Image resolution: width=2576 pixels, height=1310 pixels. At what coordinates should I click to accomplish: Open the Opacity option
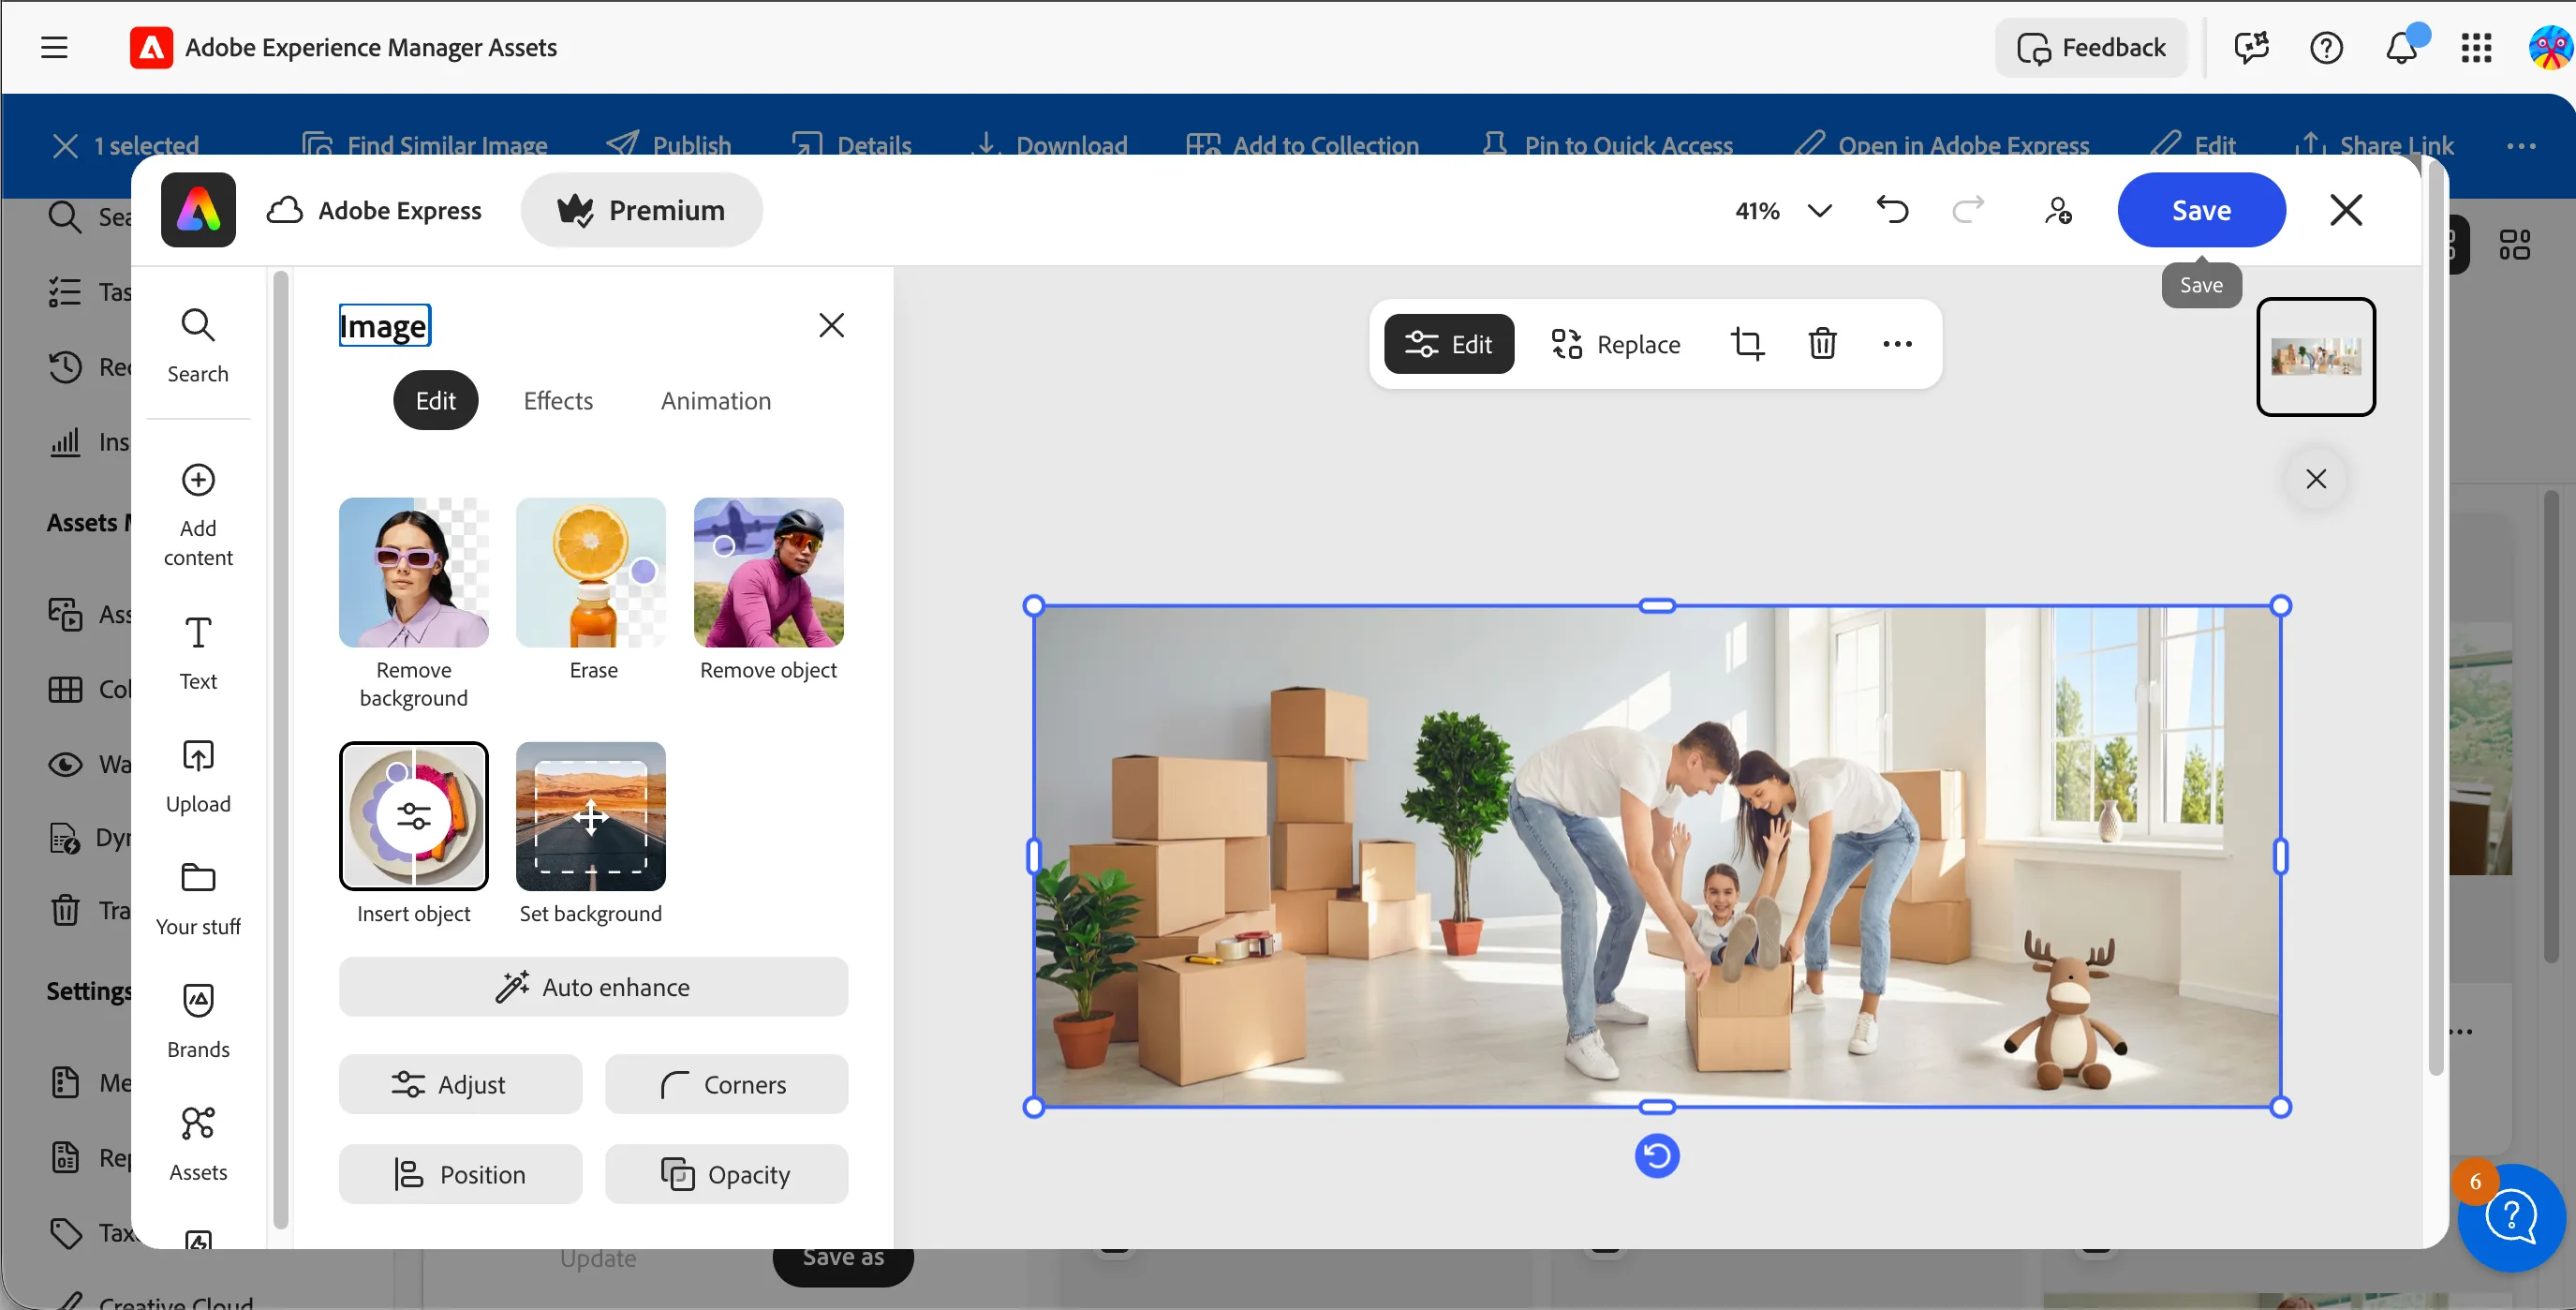726,1174
